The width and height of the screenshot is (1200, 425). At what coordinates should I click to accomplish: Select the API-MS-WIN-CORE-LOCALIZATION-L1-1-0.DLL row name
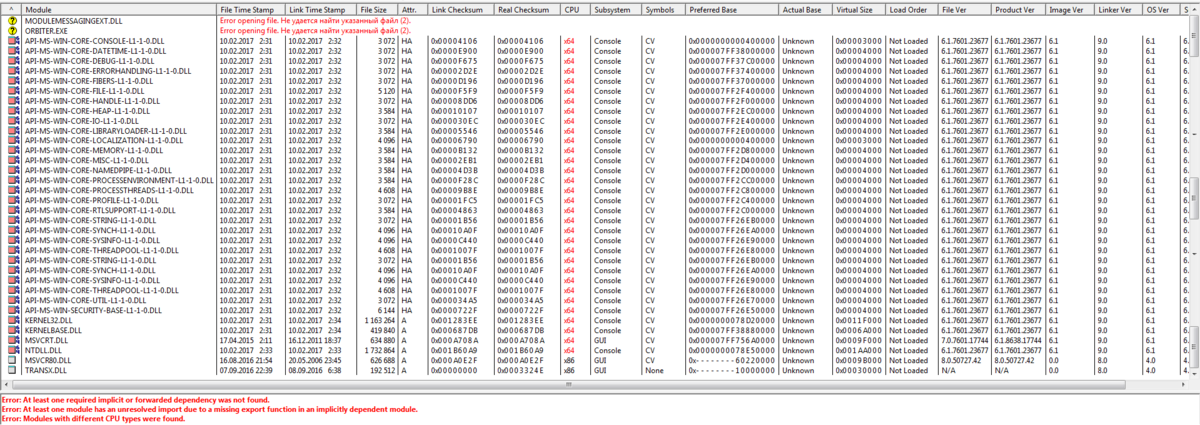(x=104, y=141)
